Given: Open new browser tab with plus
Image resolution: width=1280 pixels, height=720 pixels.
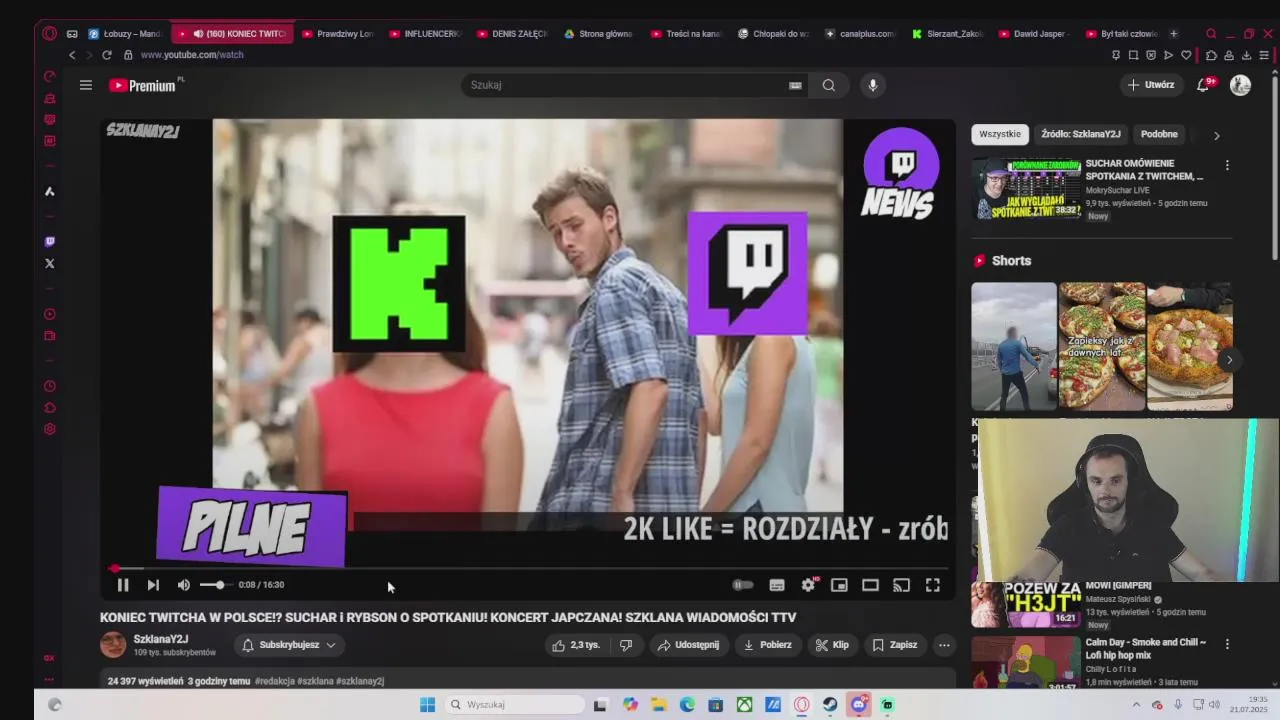Looking at the screenshot, I should 1173,34.
